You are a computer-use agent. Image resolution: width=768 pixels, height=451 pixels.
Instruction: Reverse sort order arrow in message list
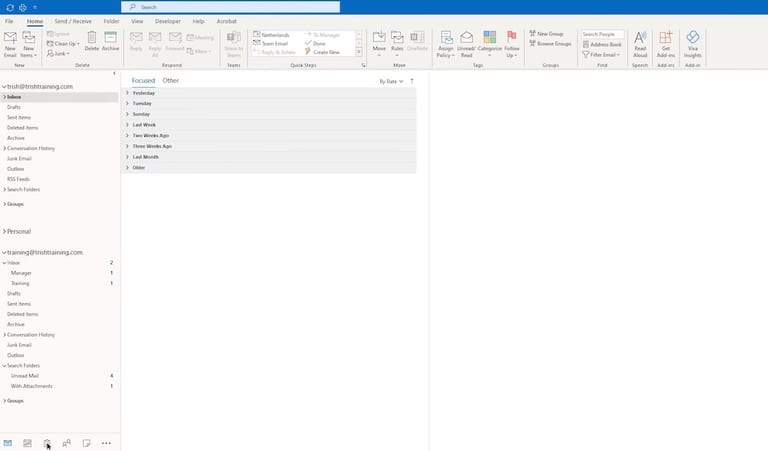(x=412, y=81)
